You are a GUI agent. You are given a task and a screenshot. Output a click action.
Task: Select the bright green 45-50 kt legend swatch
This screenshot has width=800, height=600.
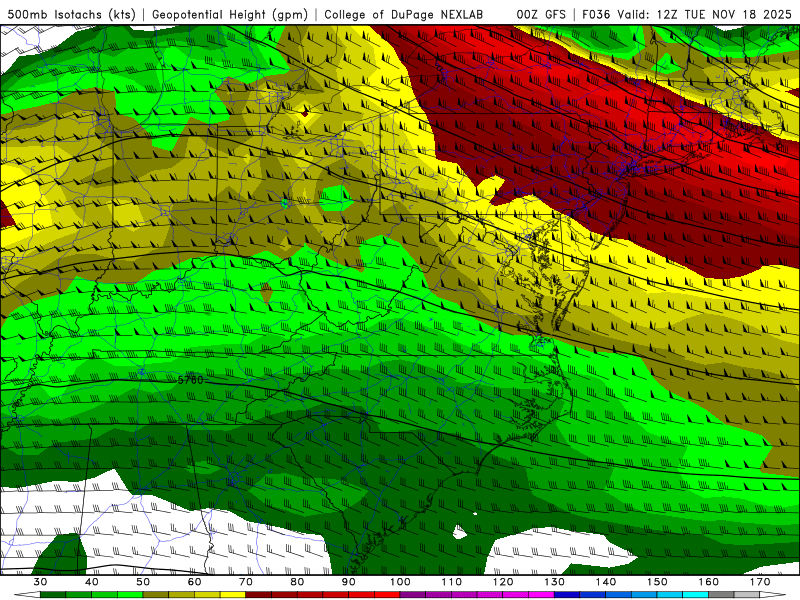(130, 594)
